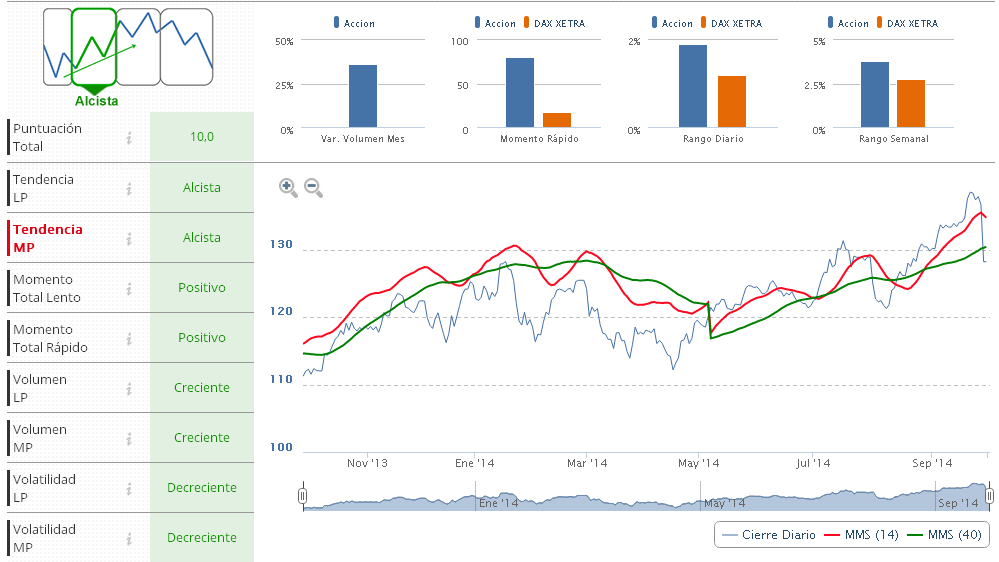
Task: Click info icon beside Tendencia MP
Action: pos(129,238)
